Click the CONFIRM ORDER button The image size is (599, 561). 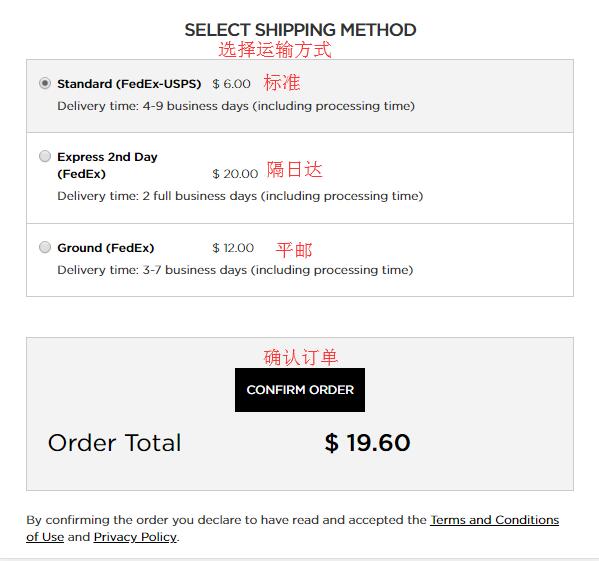300,390
